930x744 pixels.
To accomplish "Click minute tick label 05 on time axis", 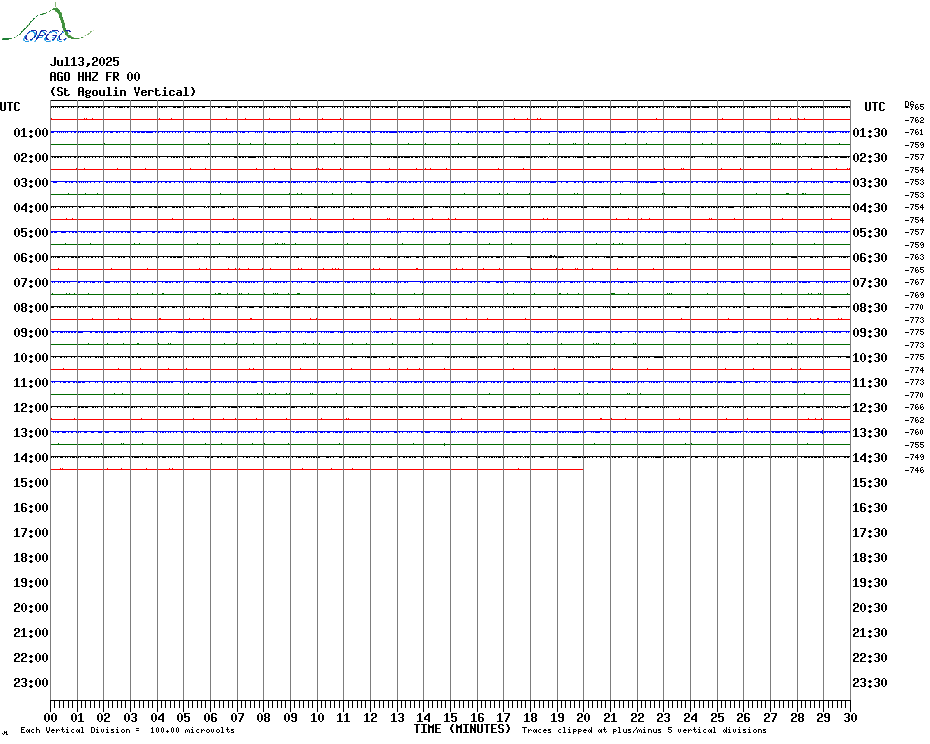I will tap(184, 717).
